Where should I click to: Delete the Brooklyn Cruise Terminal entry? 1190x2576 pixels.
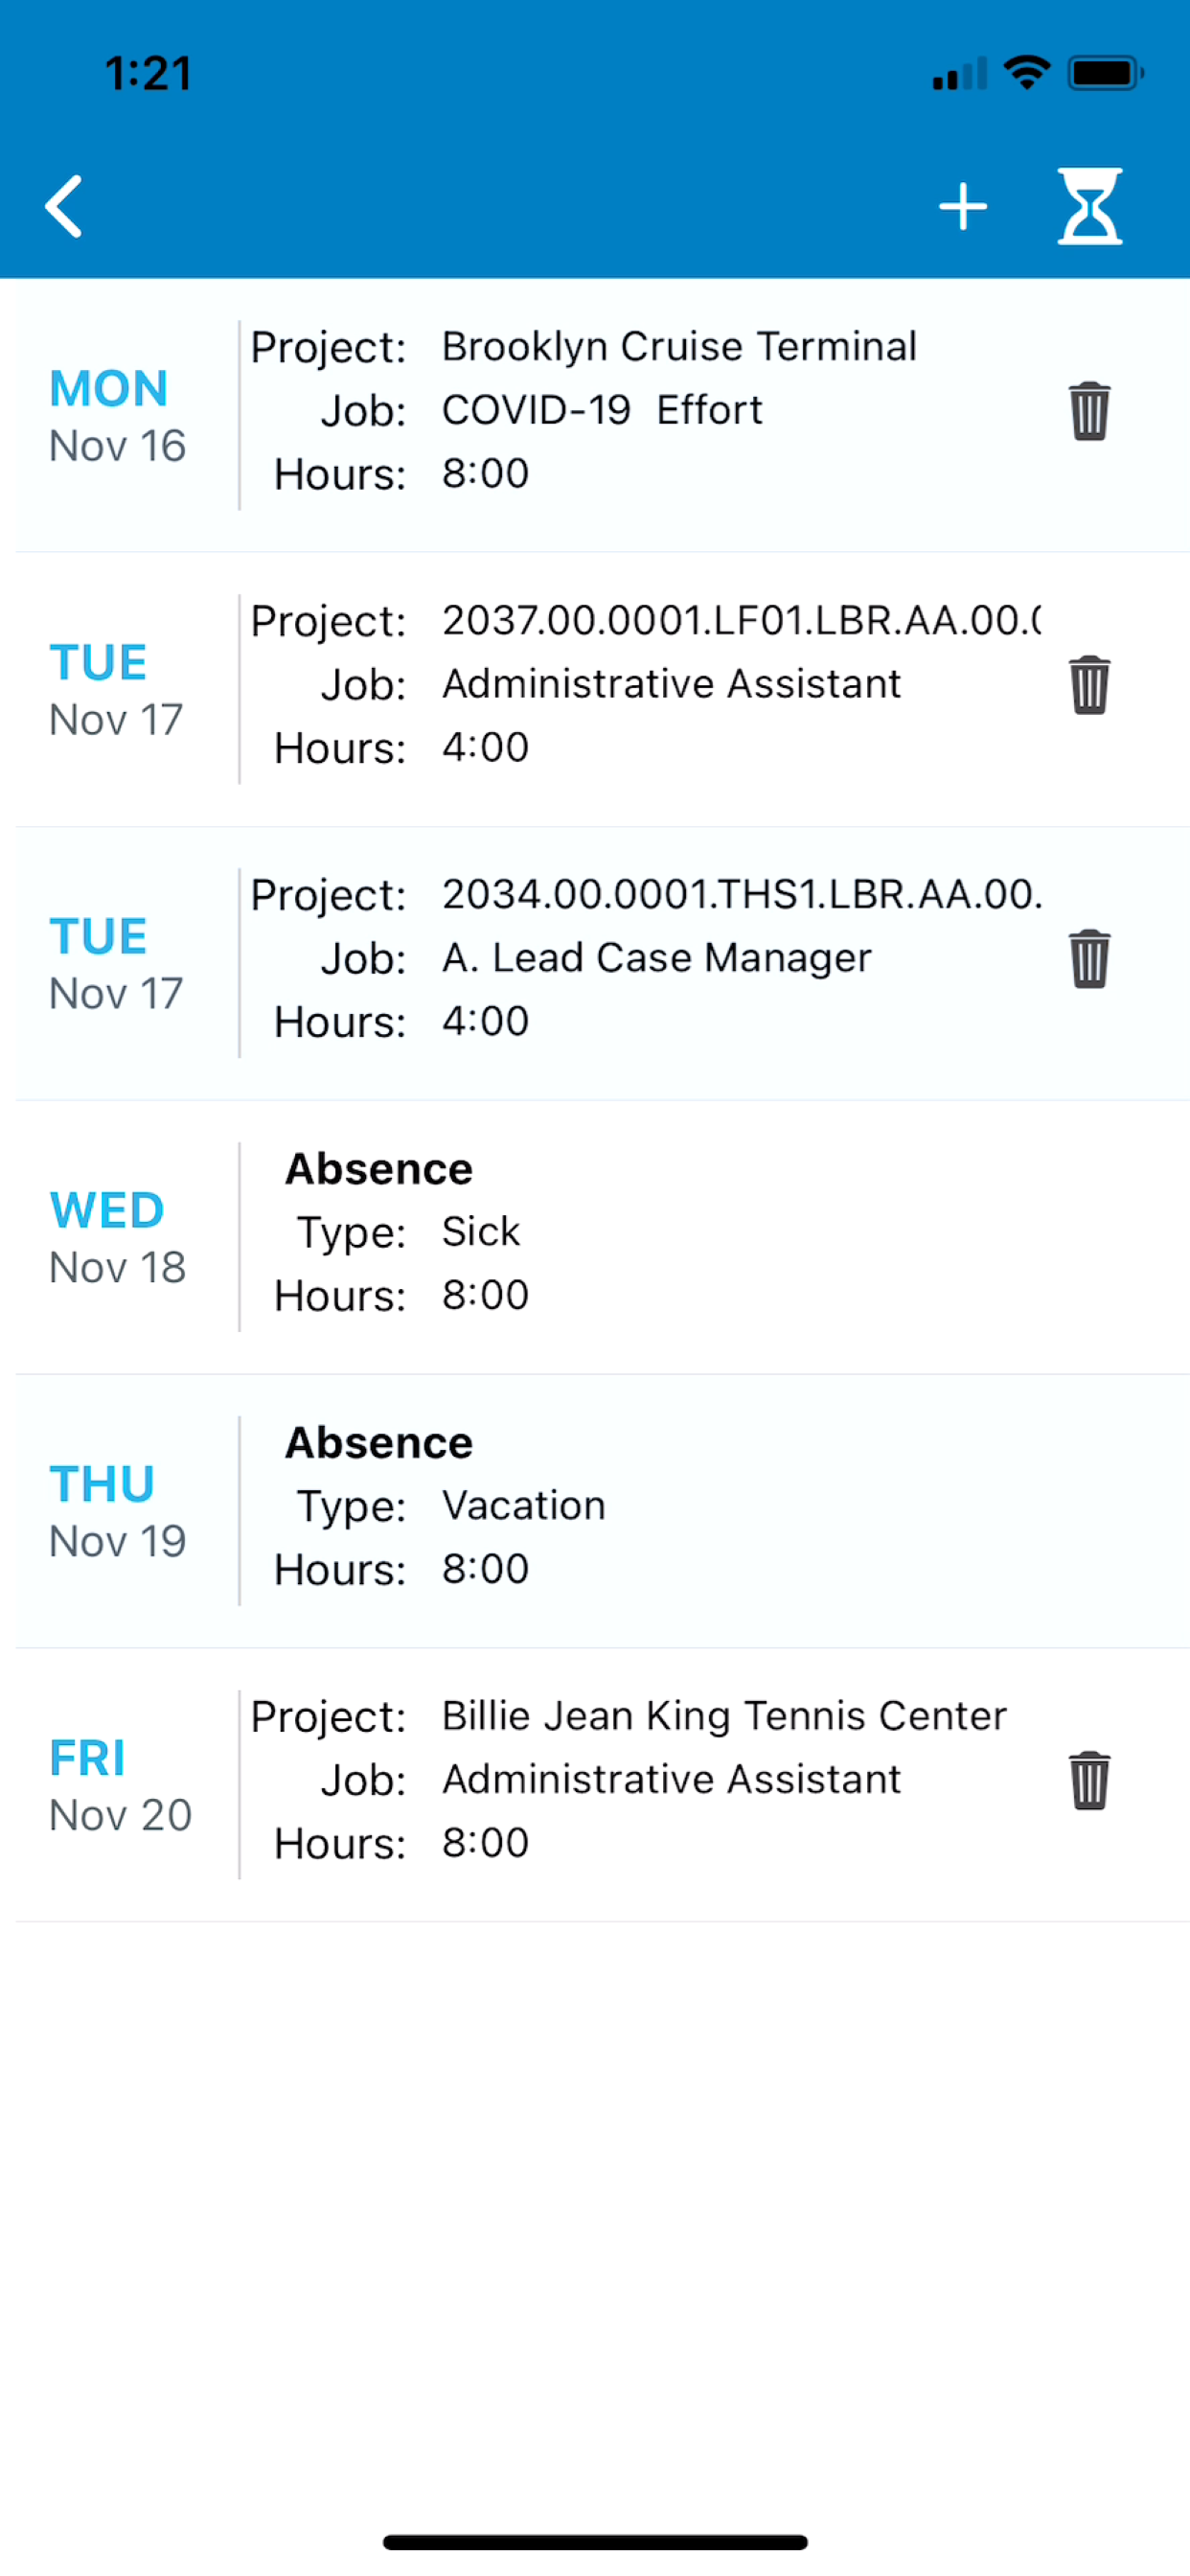click(x=1089, y=411)
